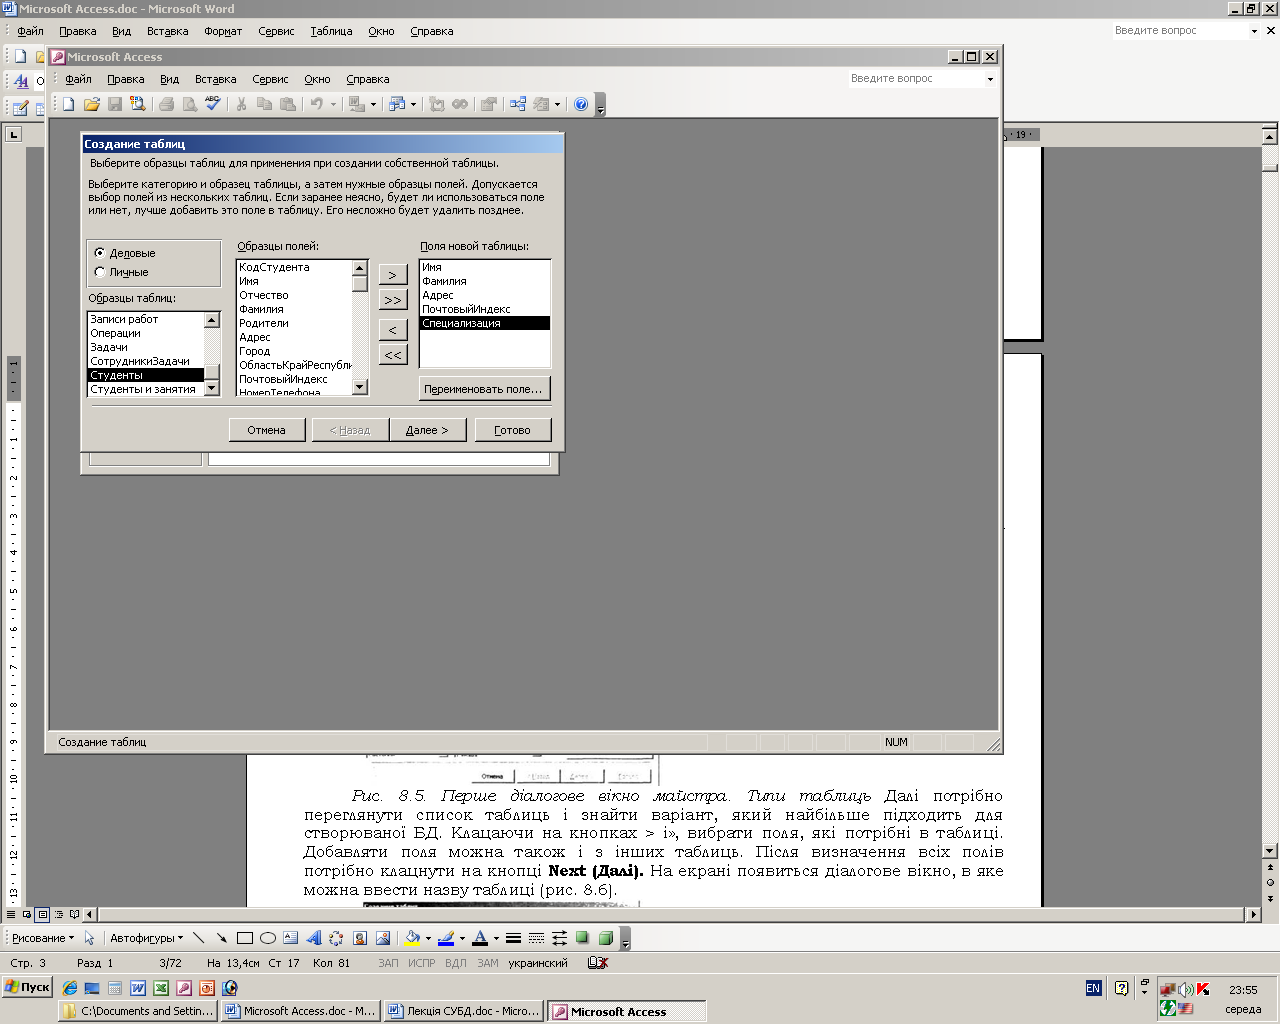This screenshot has width=1280, height=1024.
Task: Click Переименовать поле... button
Action: point(484,389)
